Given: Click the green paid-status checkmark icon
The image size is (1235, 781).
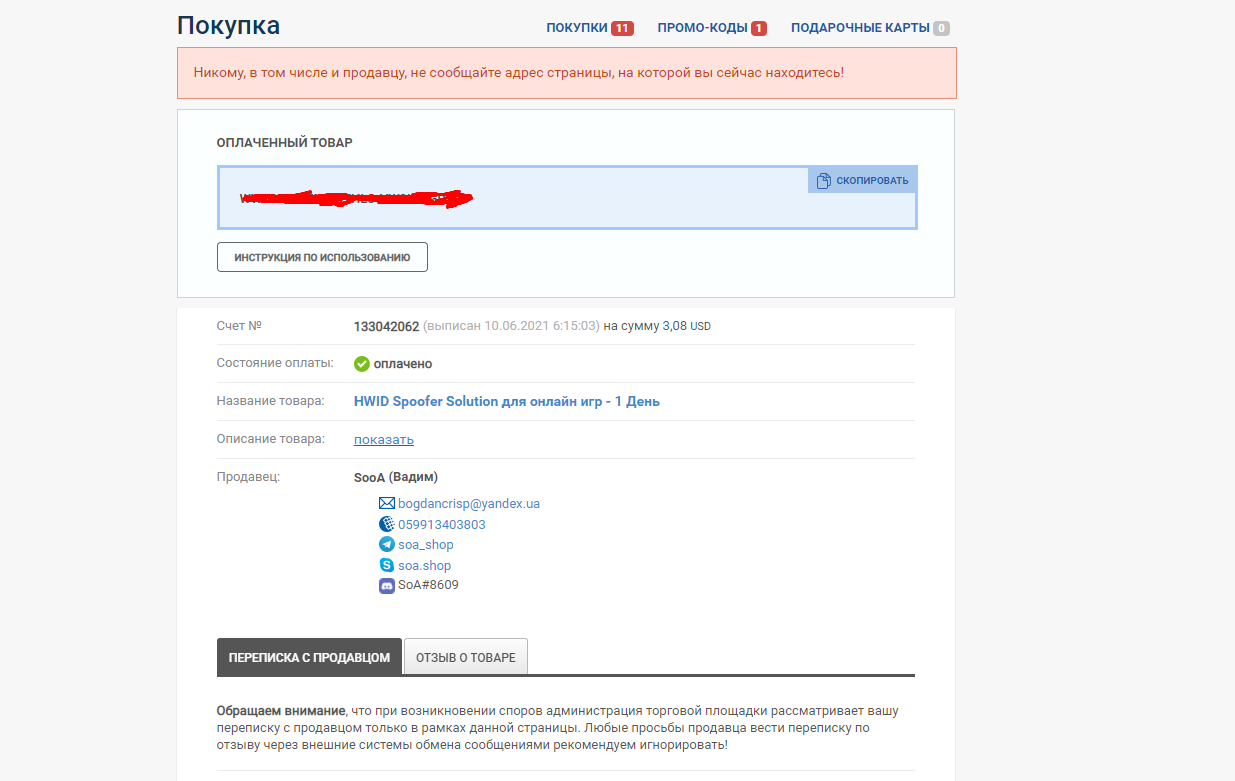Looking at the screenshot, I should point(361,363).
